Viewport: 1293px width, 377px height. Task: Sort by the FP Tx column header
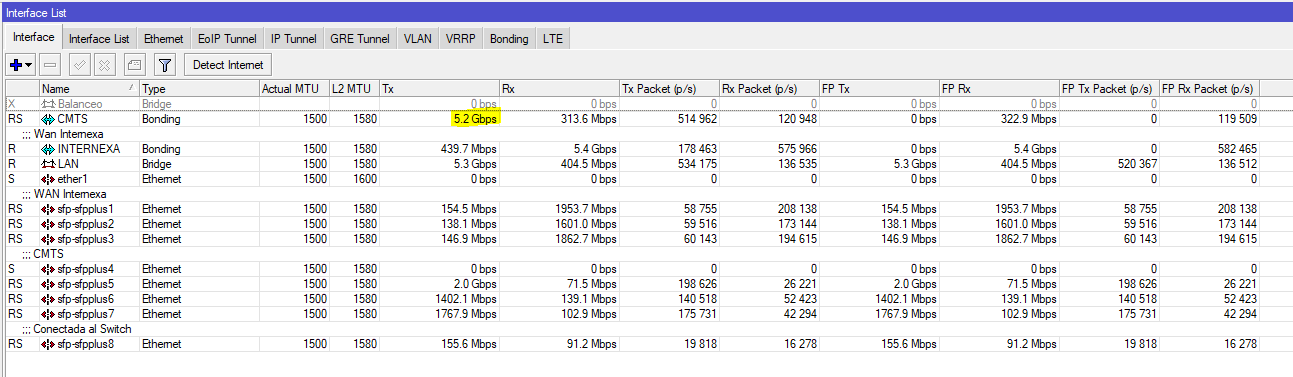pyautogui.click(x=879, y=89)
